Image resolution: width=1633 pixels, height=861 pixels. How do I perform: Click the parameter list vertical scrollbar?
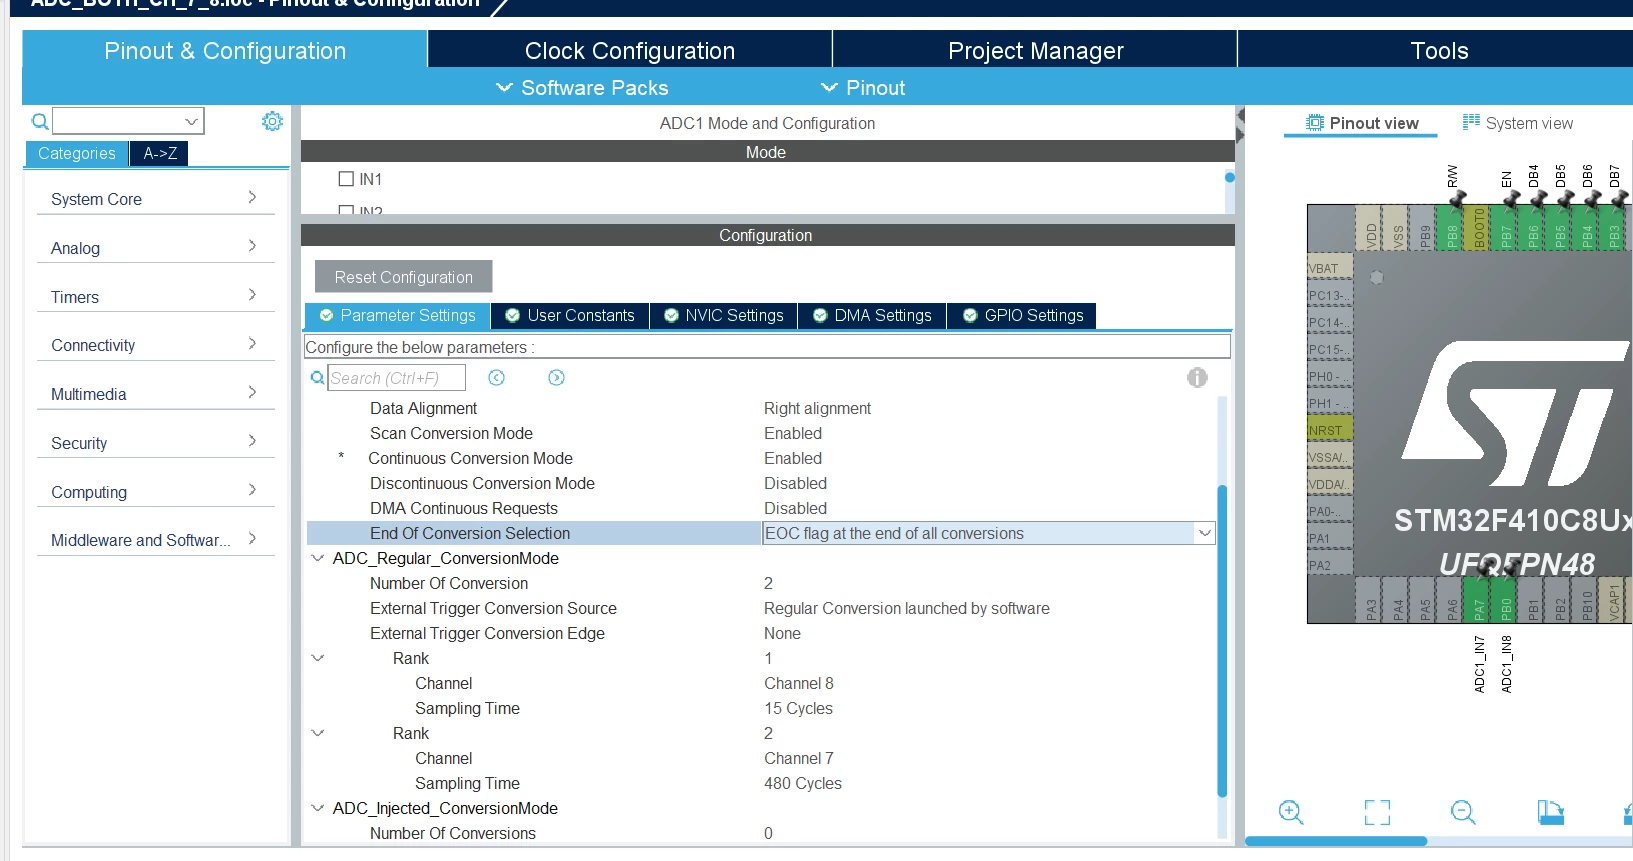1222,640
